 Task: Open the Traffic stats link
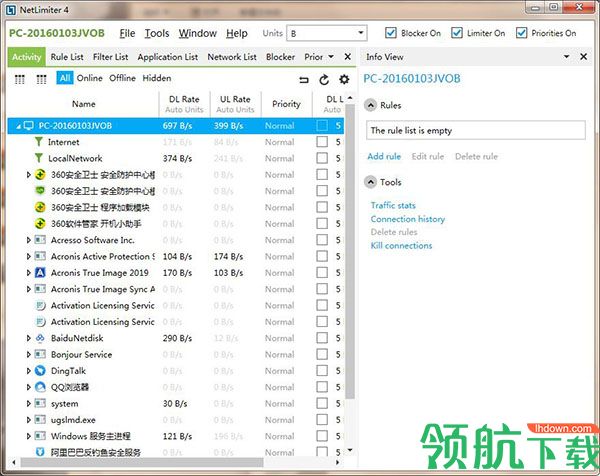coord(393,205)
